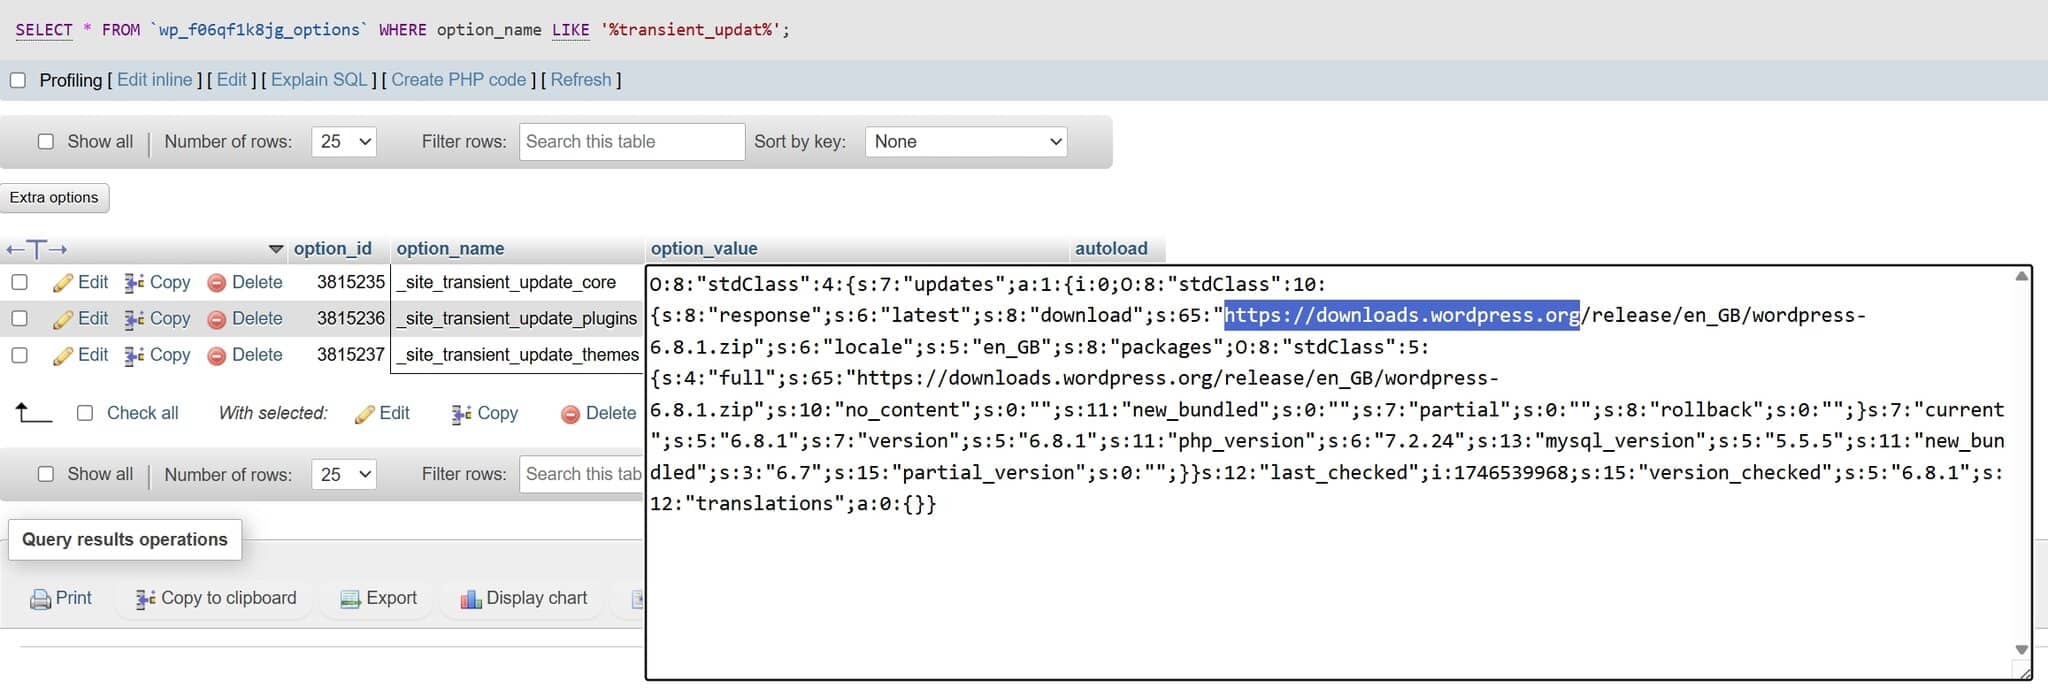Open the column options triangle near option_id
The image size is (2048, 695).
click(x=276, y=249)
